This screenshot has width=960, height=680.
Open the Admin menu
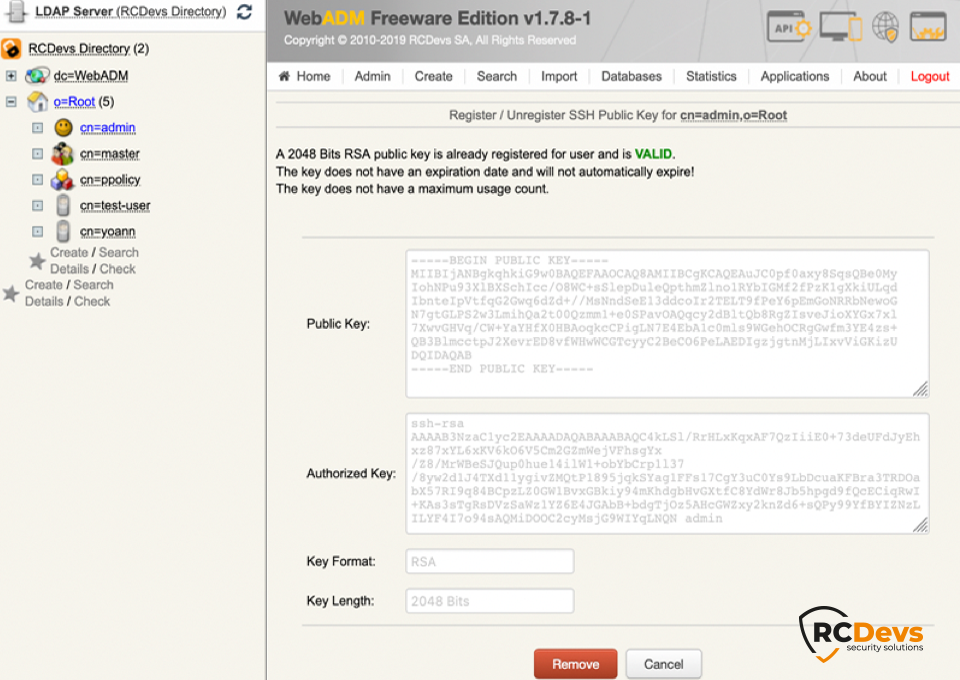click(x=372, y=76)
